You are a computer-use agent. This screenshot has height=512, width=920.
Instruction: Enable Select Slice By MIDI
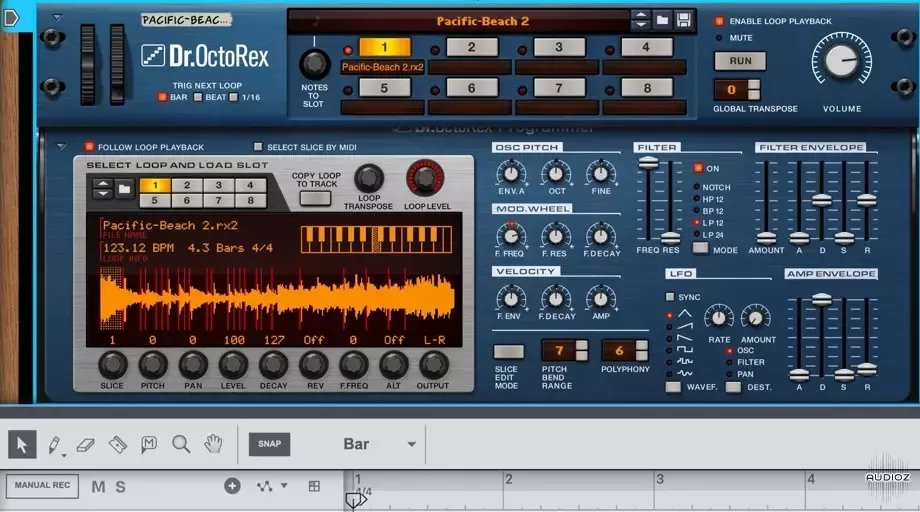(x=258, y=147)
